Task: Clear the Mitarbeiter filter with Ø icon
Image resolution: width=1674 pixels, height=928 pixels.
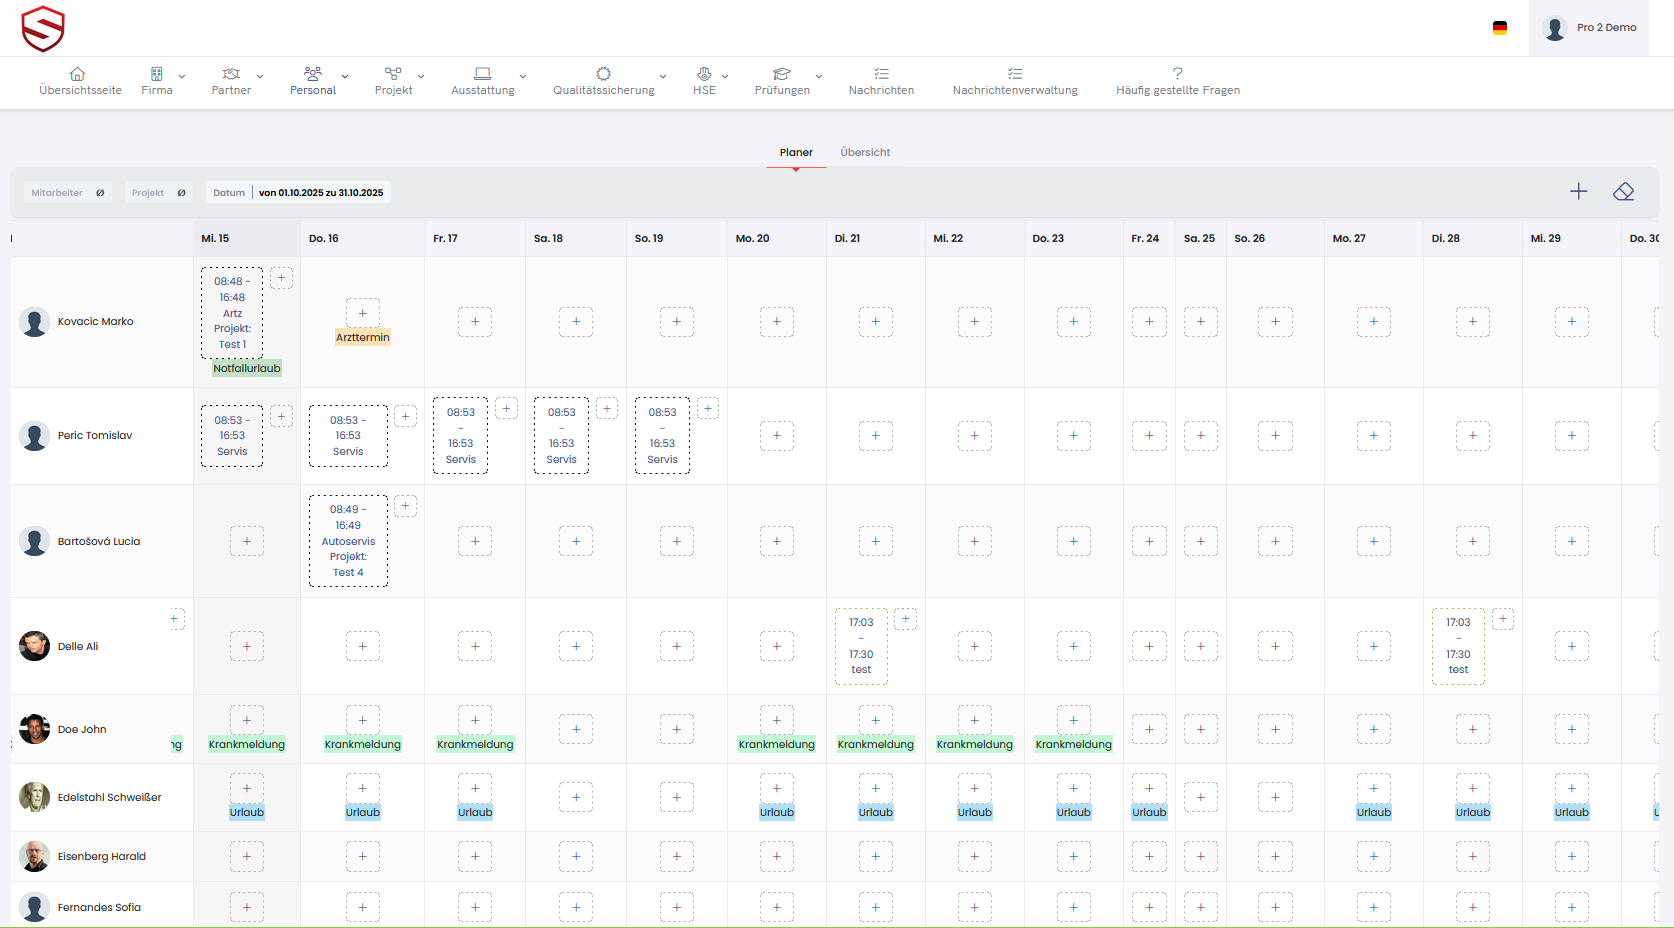Action: point(100,193)
